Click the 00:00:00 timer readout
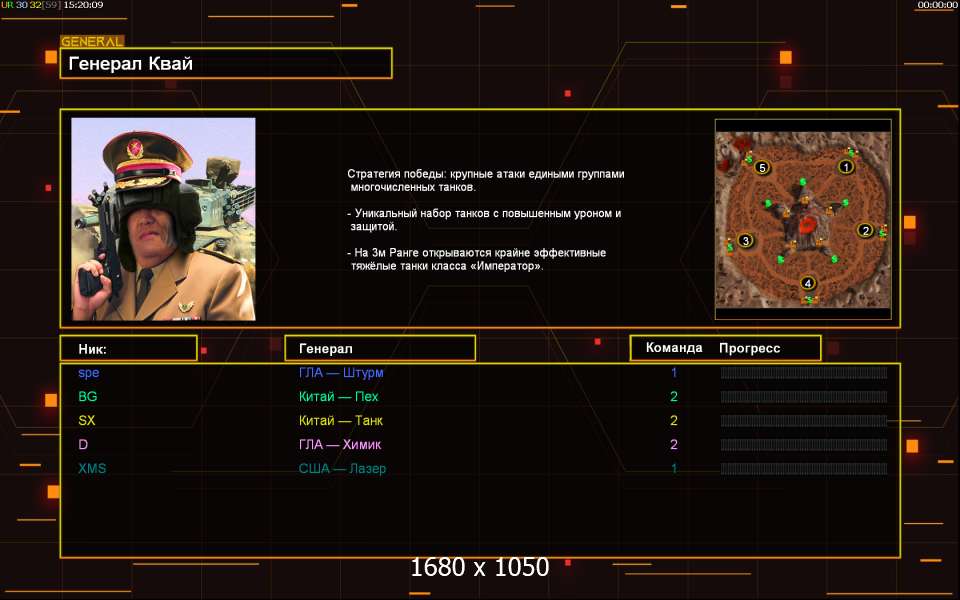960x600 pixels. pos(937,5)
